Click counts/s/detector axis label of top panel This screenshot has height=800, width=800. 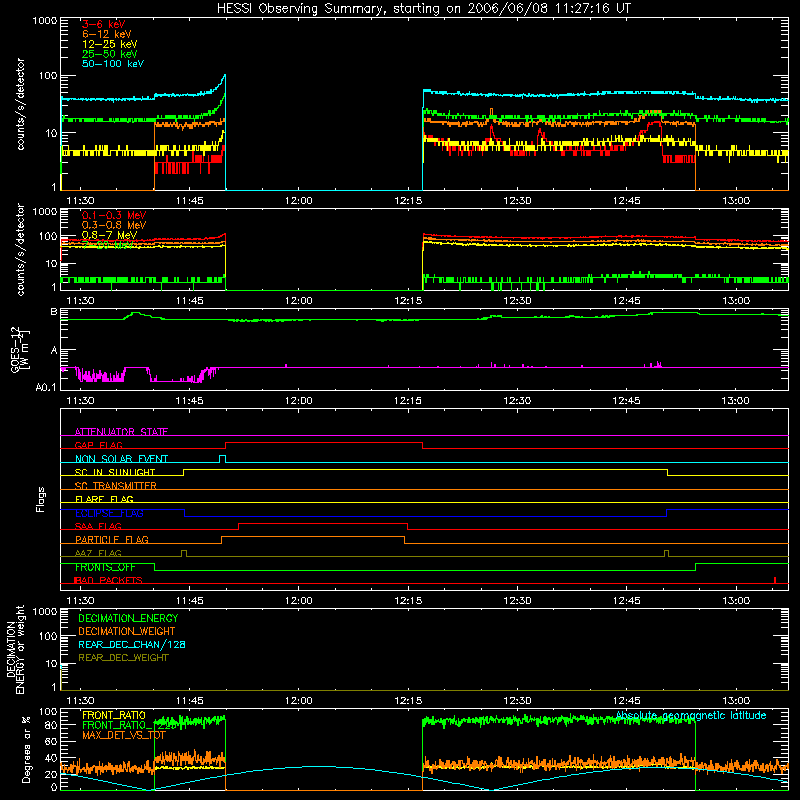coord(20,104)
